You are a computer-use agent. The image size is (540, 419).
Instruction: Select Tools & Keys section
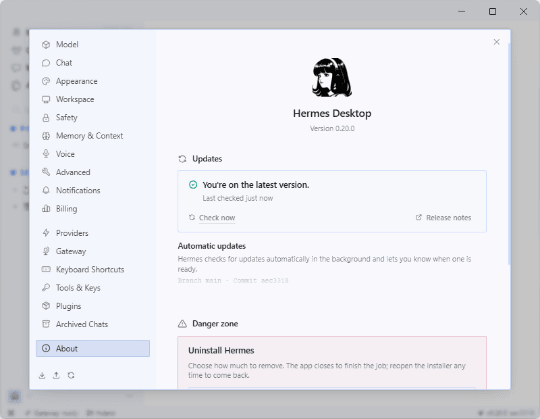93,288
